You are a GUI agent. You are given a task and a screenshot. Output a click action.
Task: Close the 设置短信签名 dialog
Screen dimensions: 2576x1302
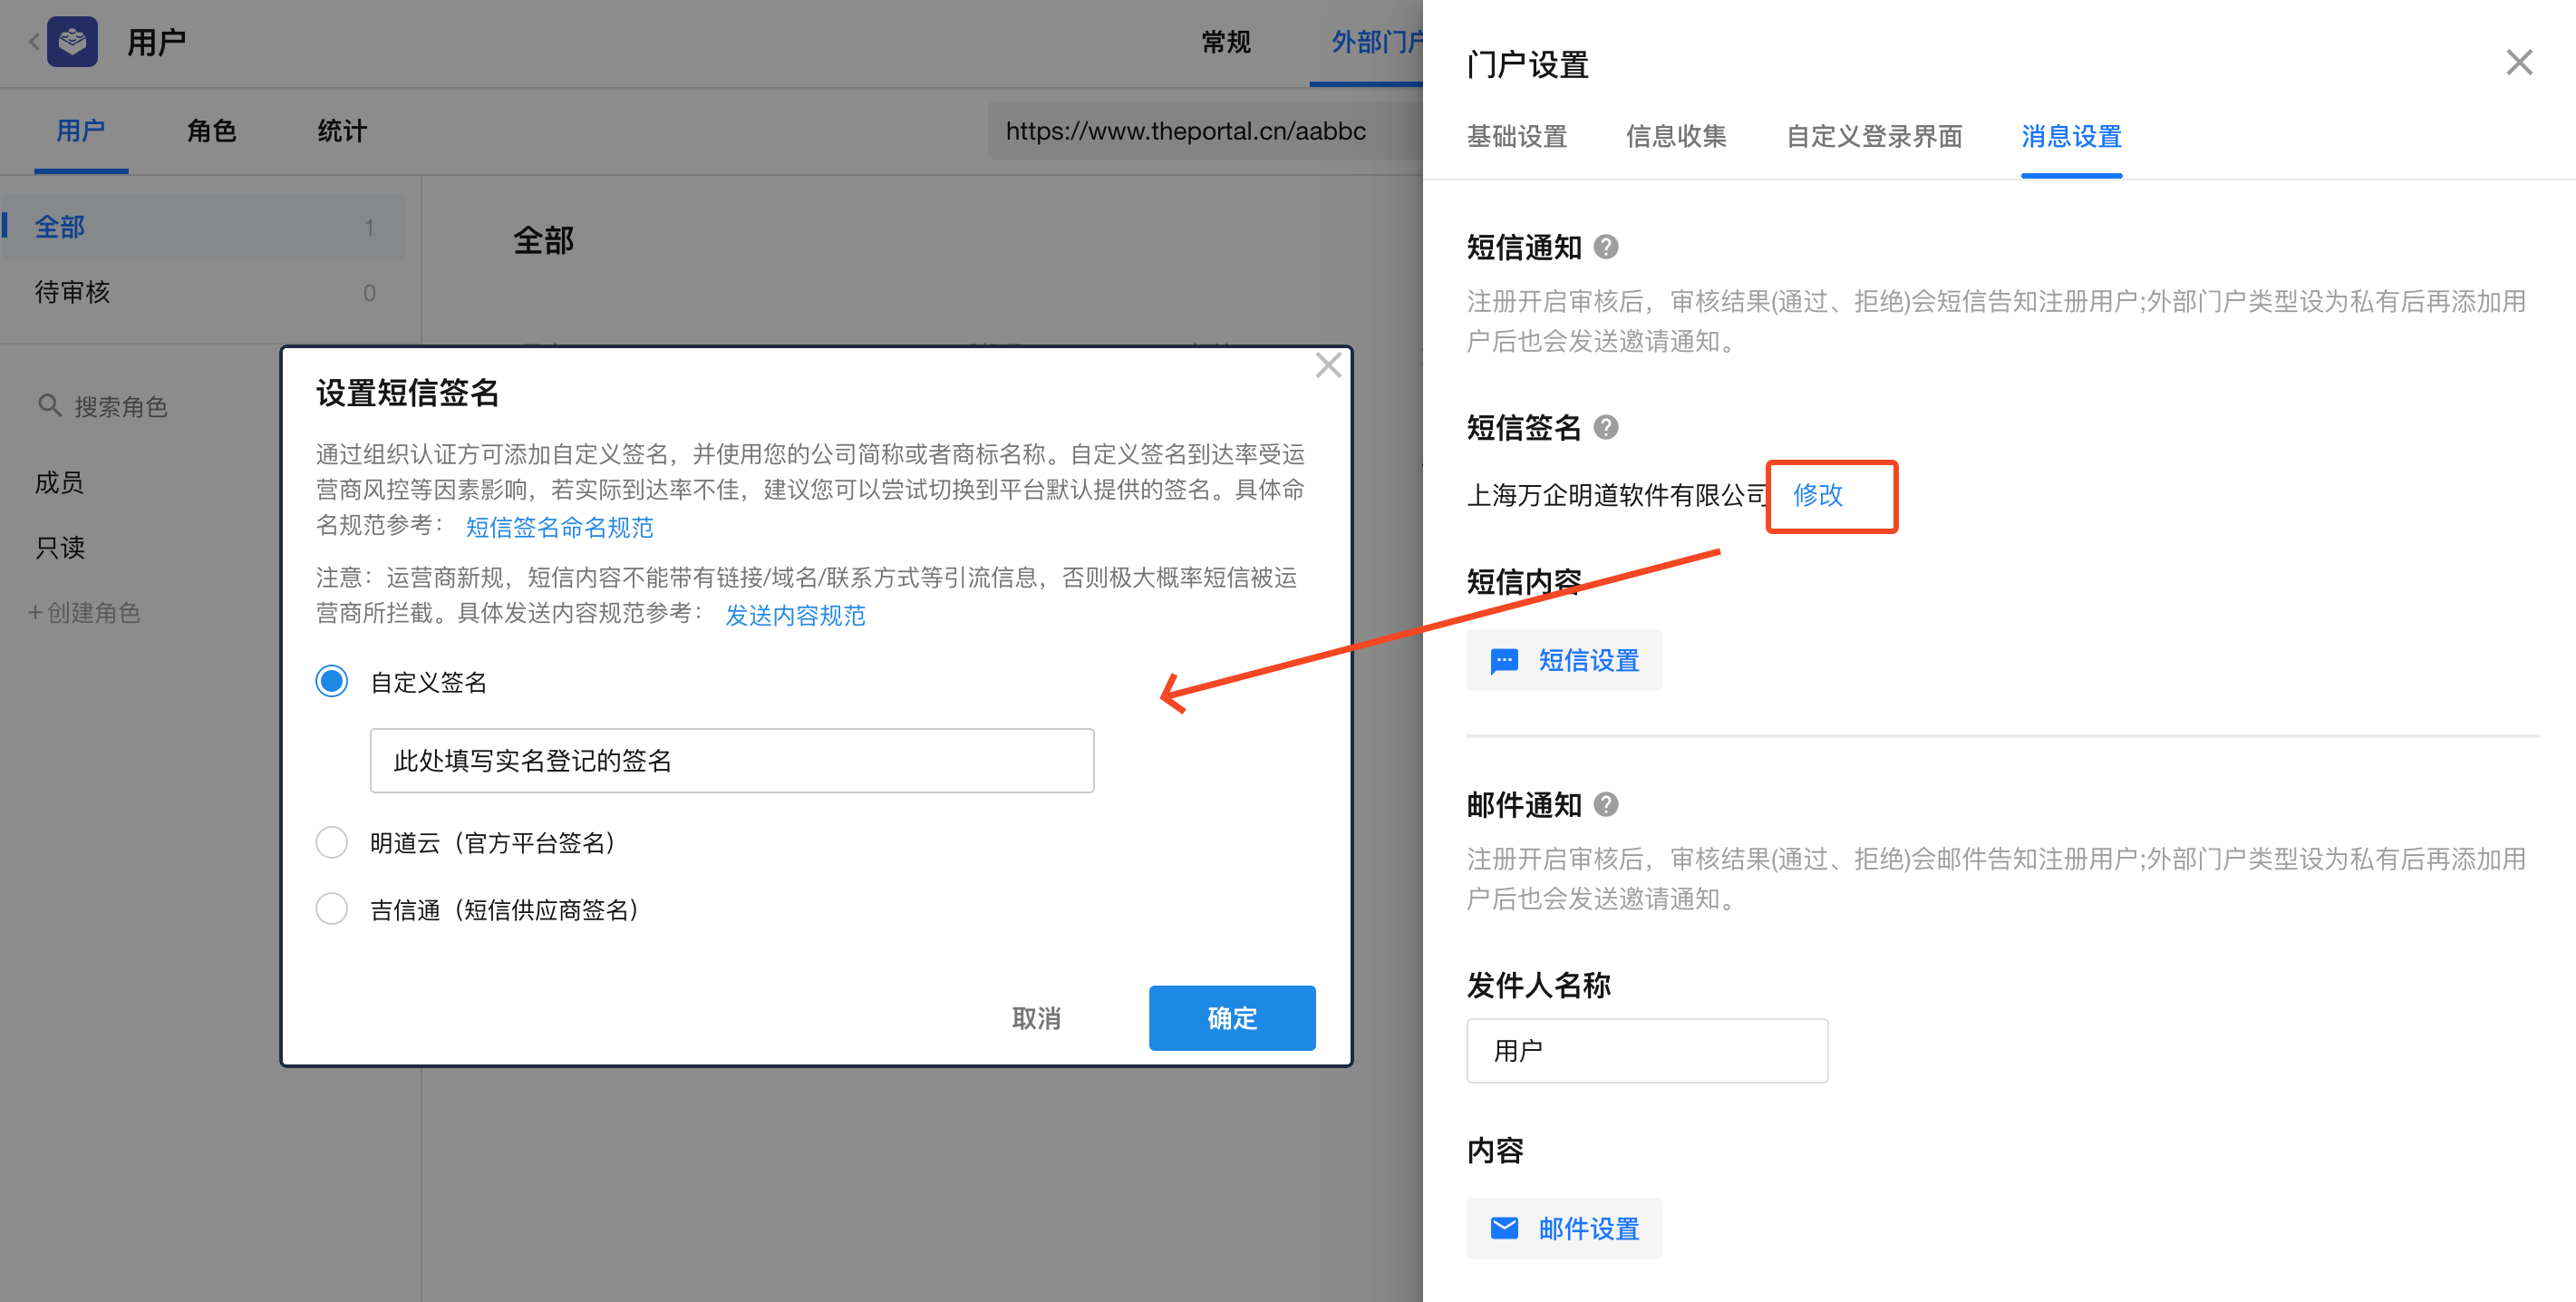point(1328,366)
